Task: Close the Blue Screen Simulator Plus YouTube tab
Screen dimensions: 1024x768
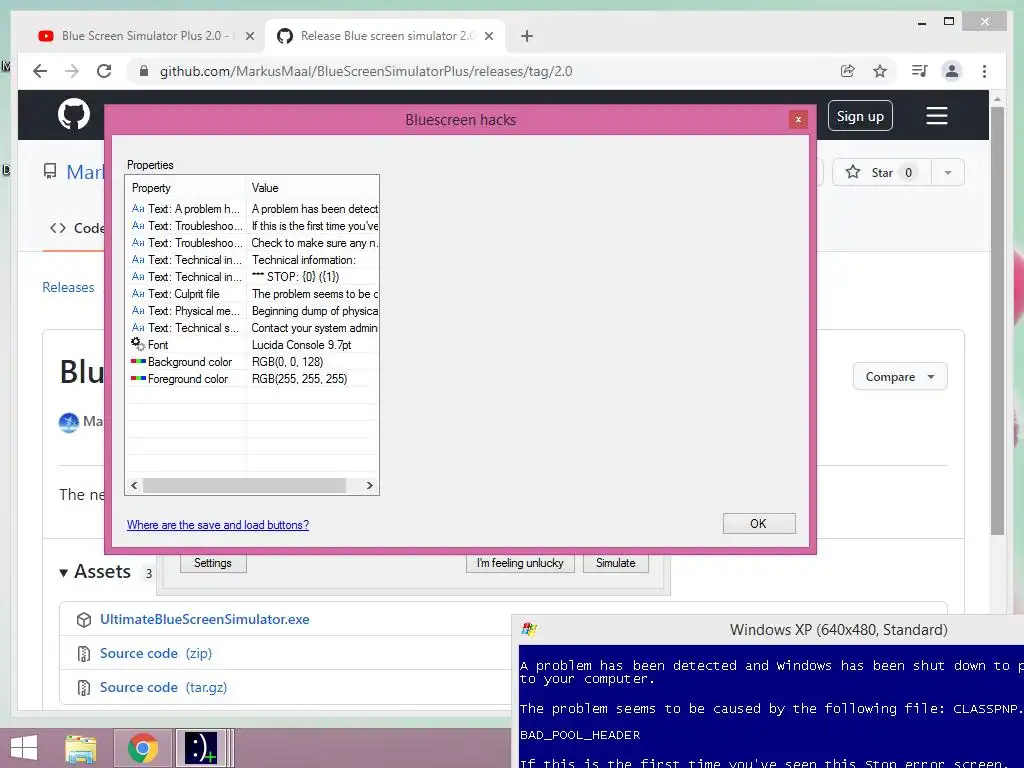Action: pos(249,36)
